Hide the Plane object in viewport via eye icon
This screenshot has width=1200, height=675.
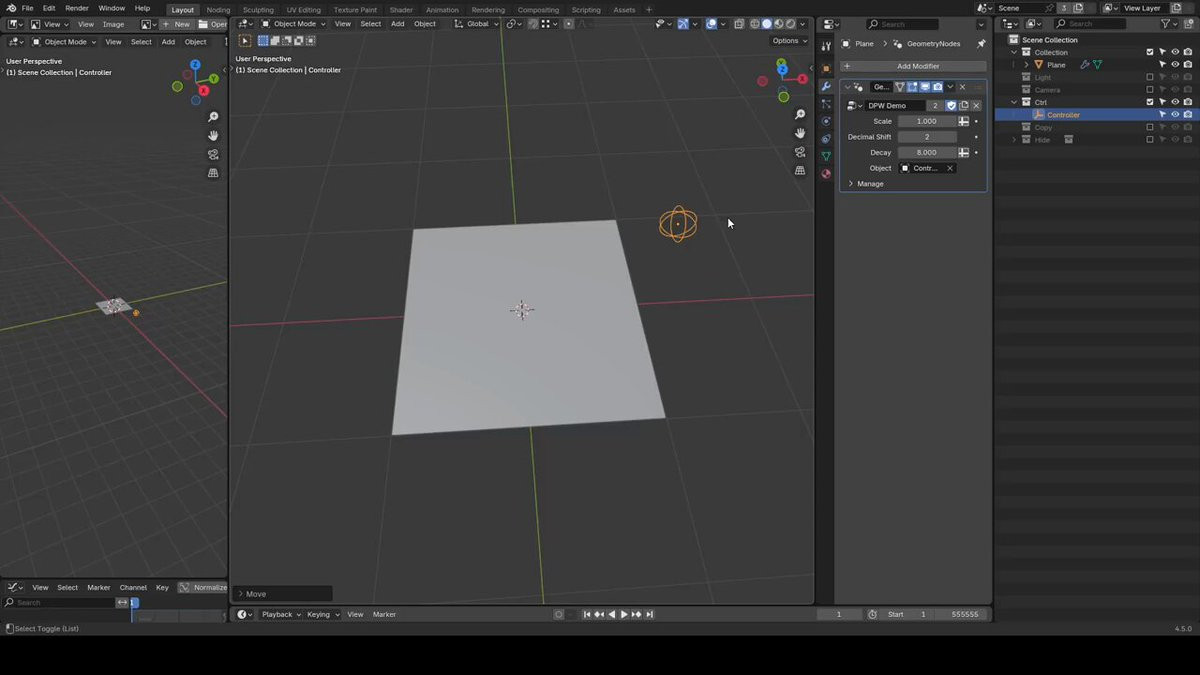coord(1175,65)
